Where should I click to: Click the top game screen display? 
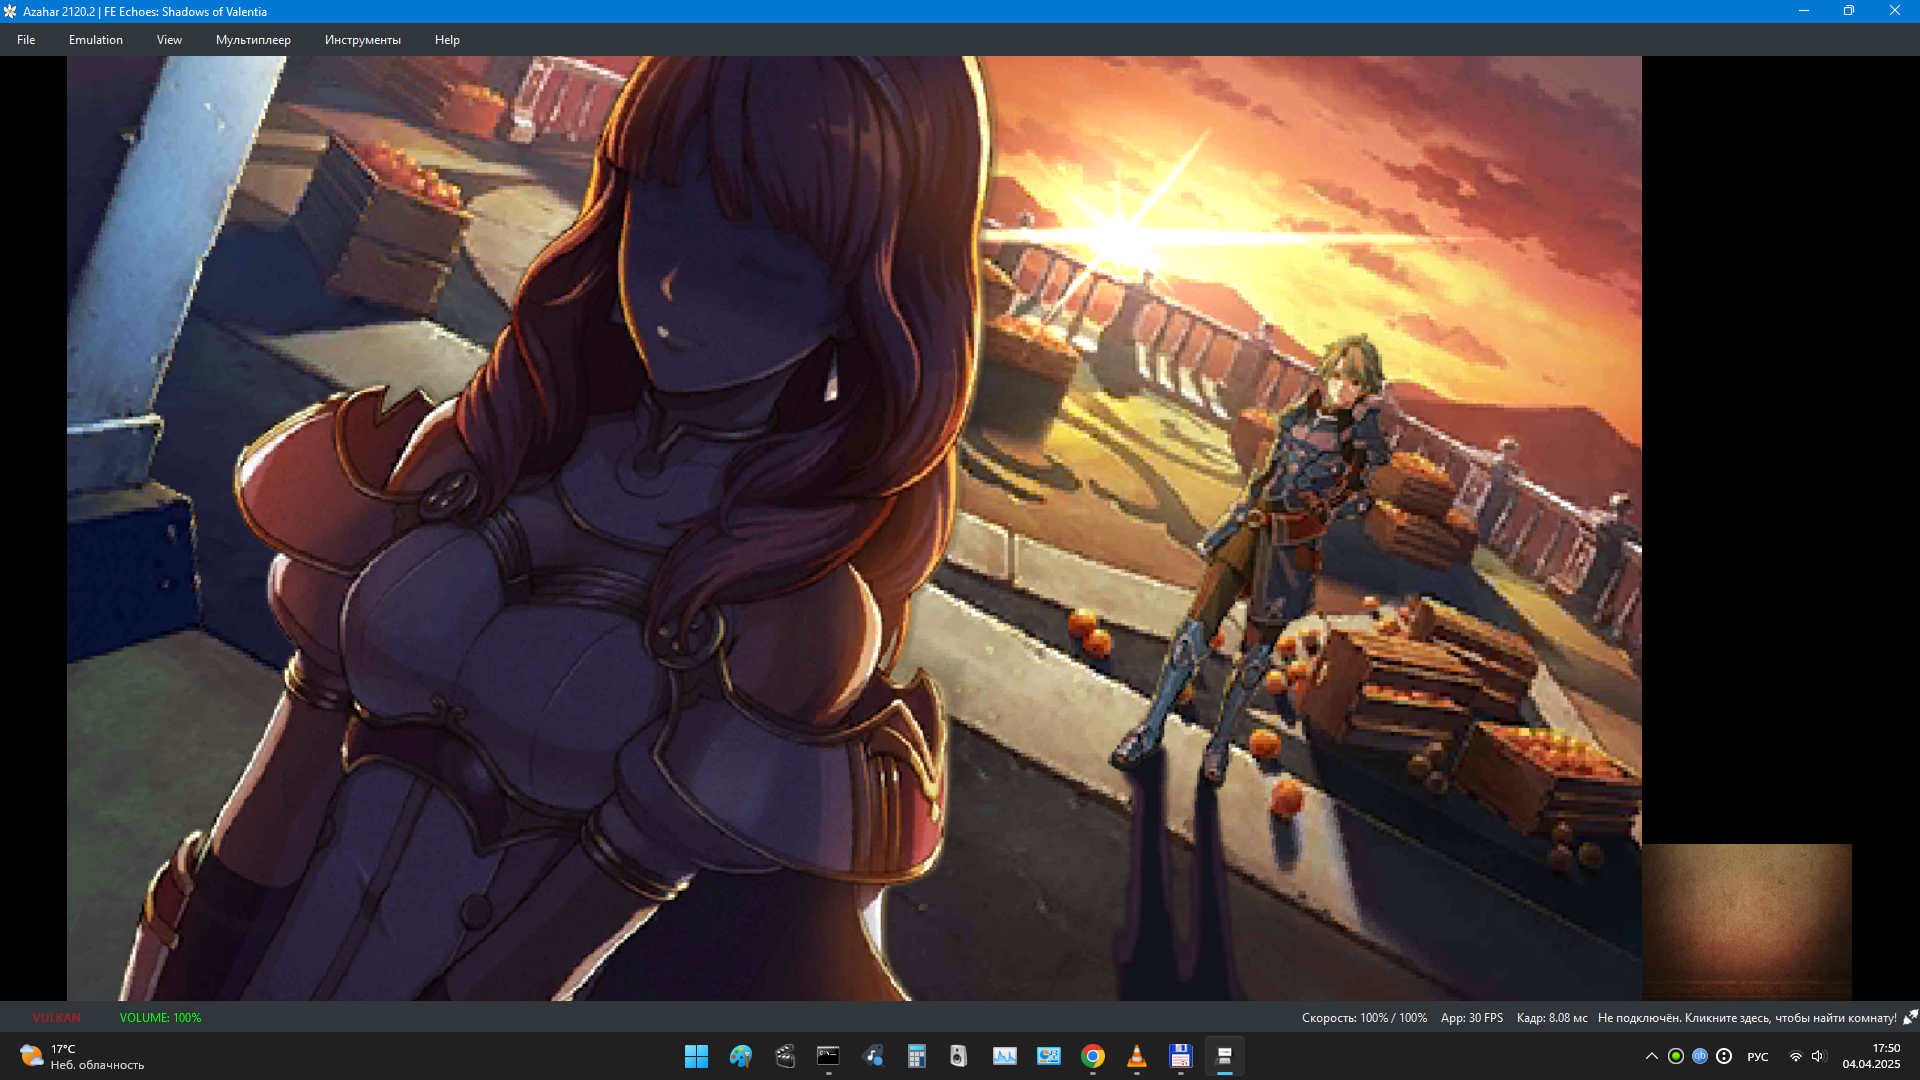point(854,528)
